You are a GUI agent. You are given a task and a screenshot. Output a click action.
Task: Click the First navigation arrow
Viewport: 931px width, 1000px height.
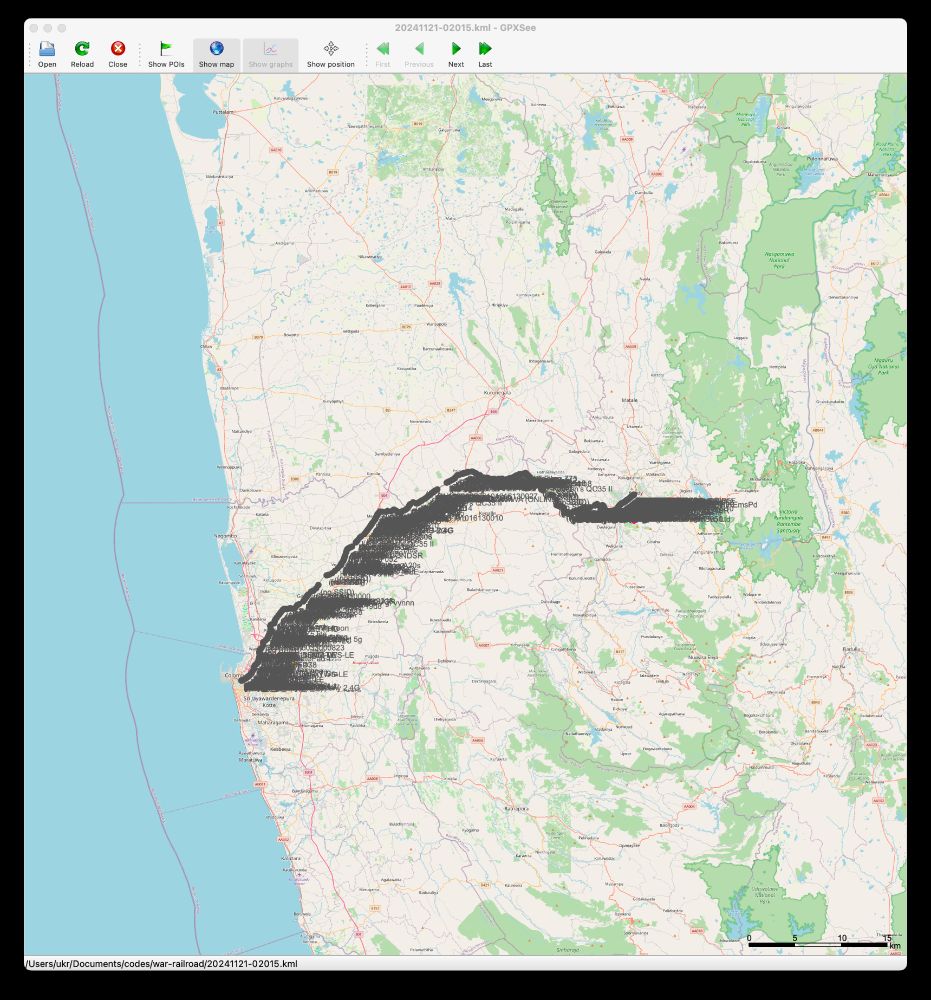pyautogui.click(x=383, y=50)
